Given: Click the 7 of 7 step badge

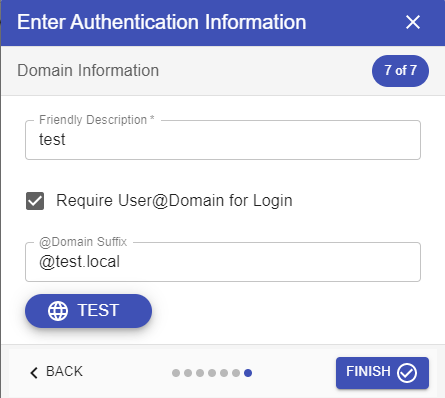Looking at the screenshot, I should [x=400, y=71].
